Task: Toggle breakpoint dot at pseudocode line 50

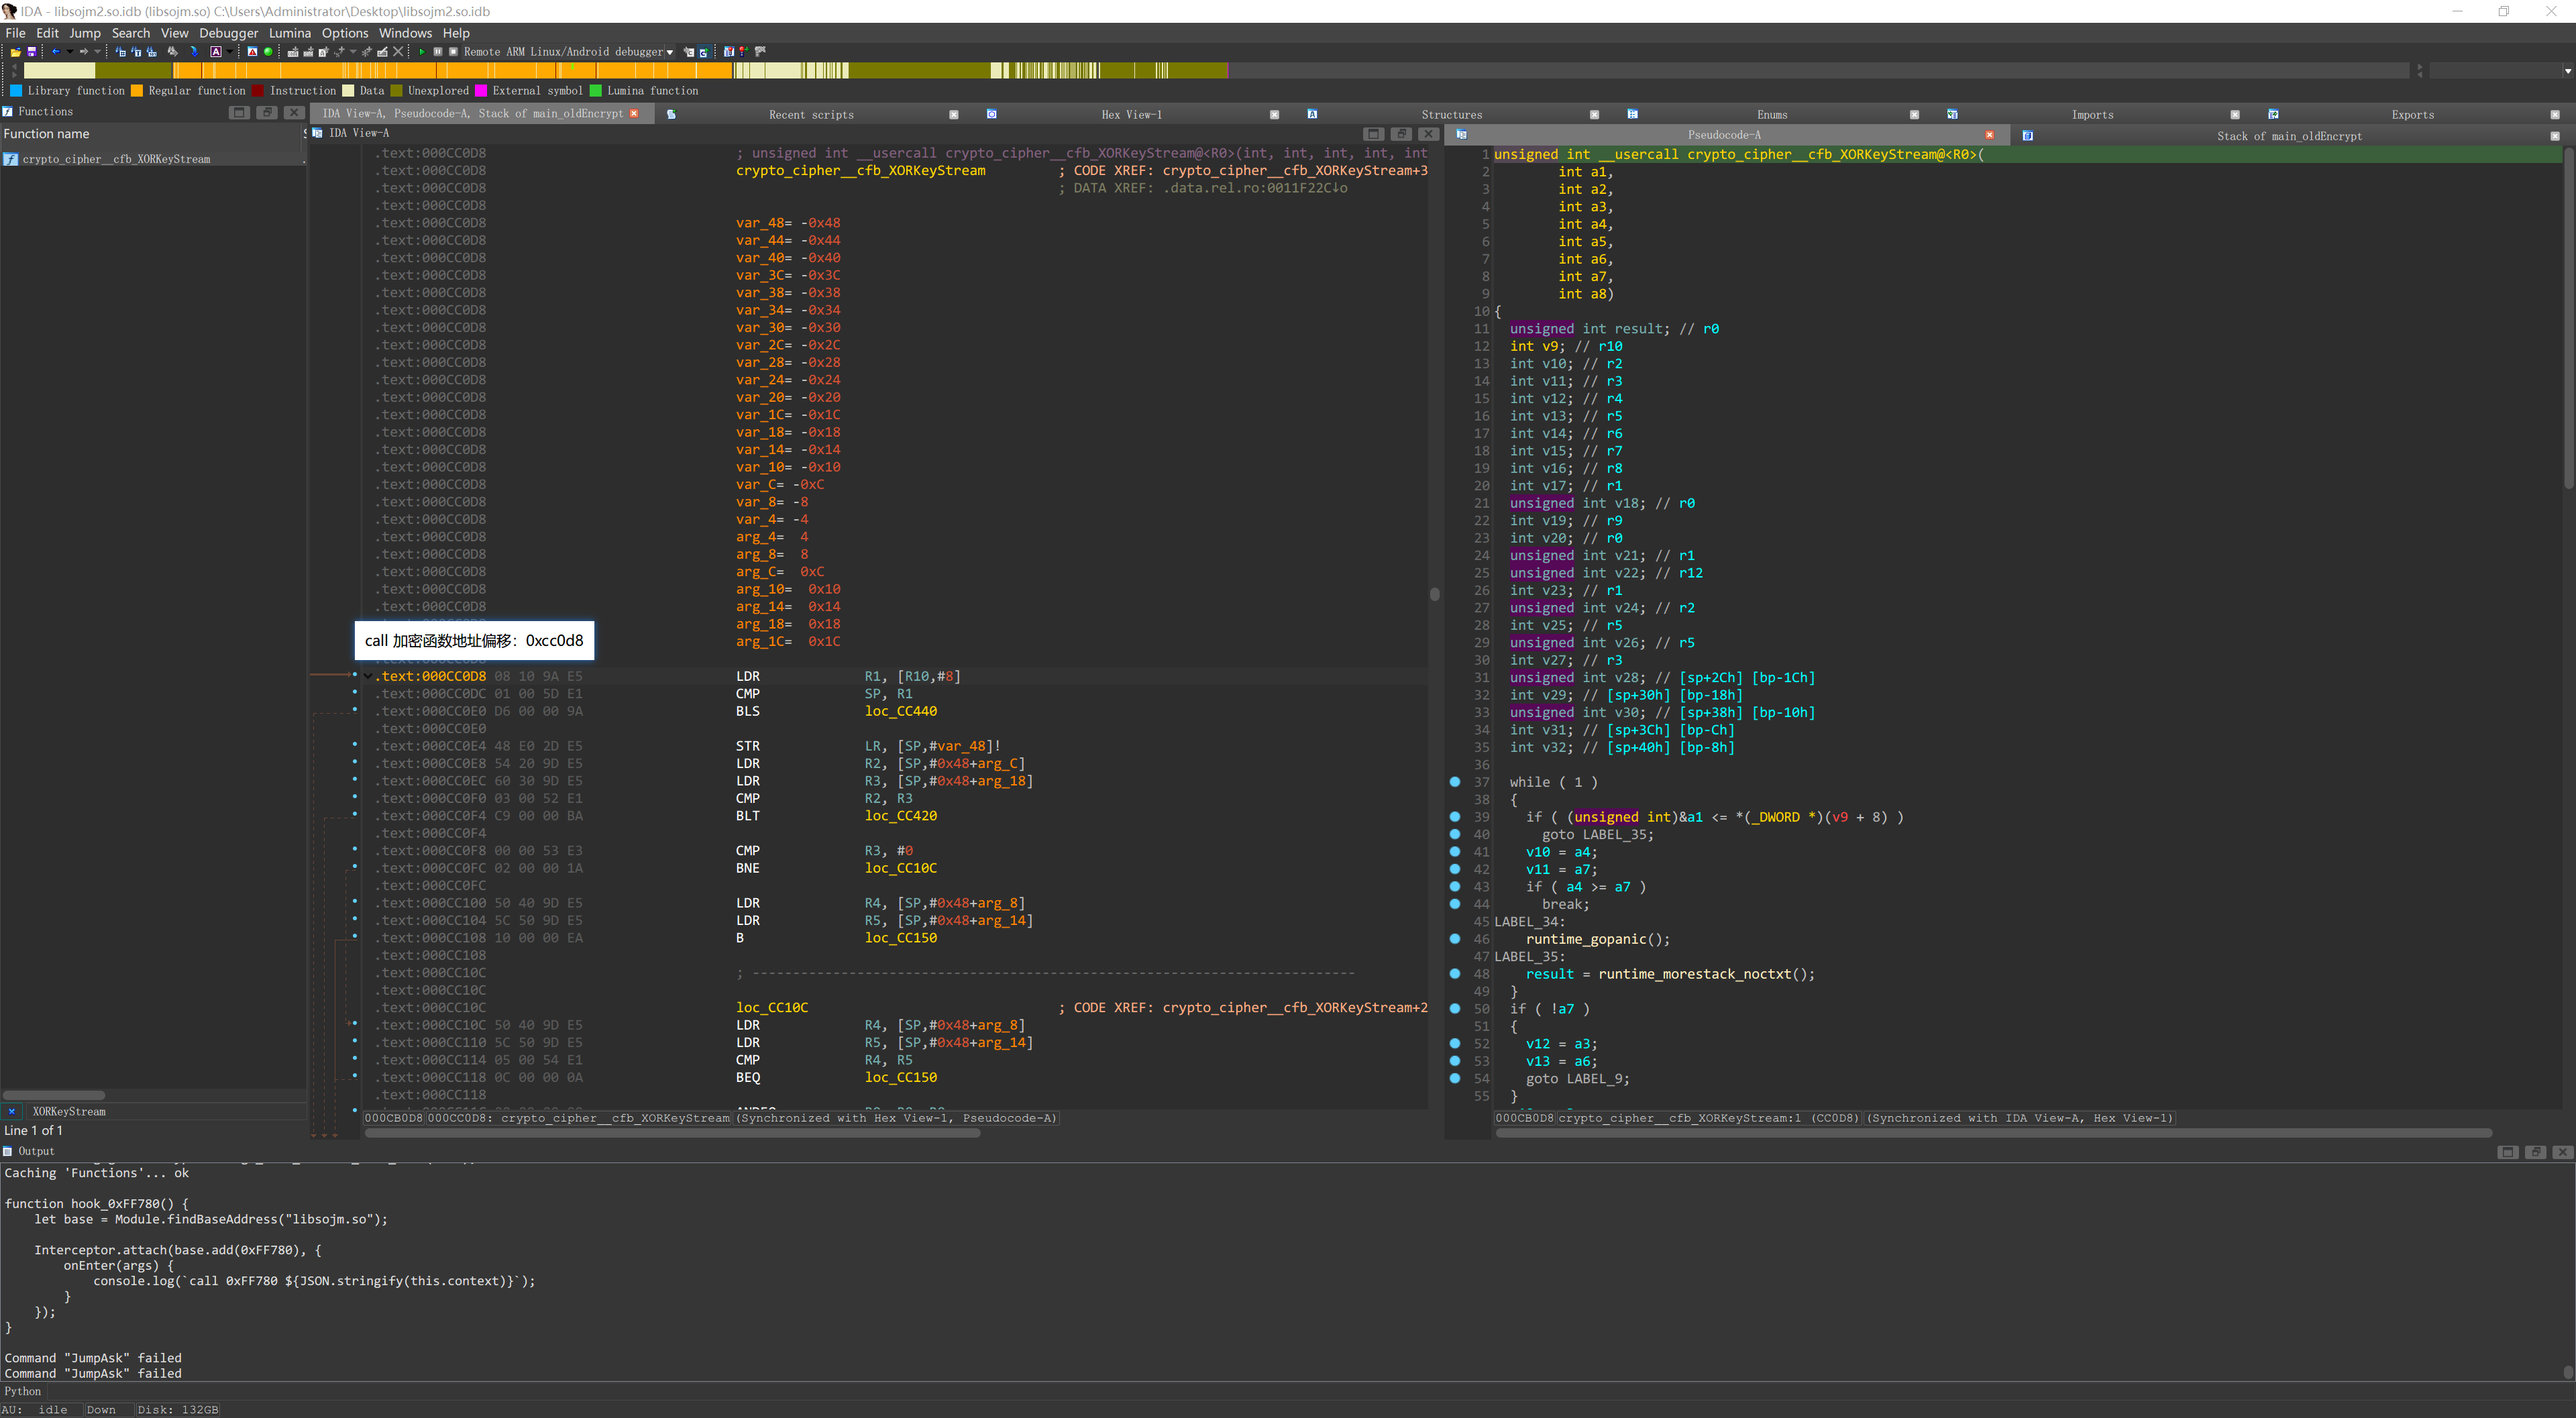Action: [x=1455, y=1009]
